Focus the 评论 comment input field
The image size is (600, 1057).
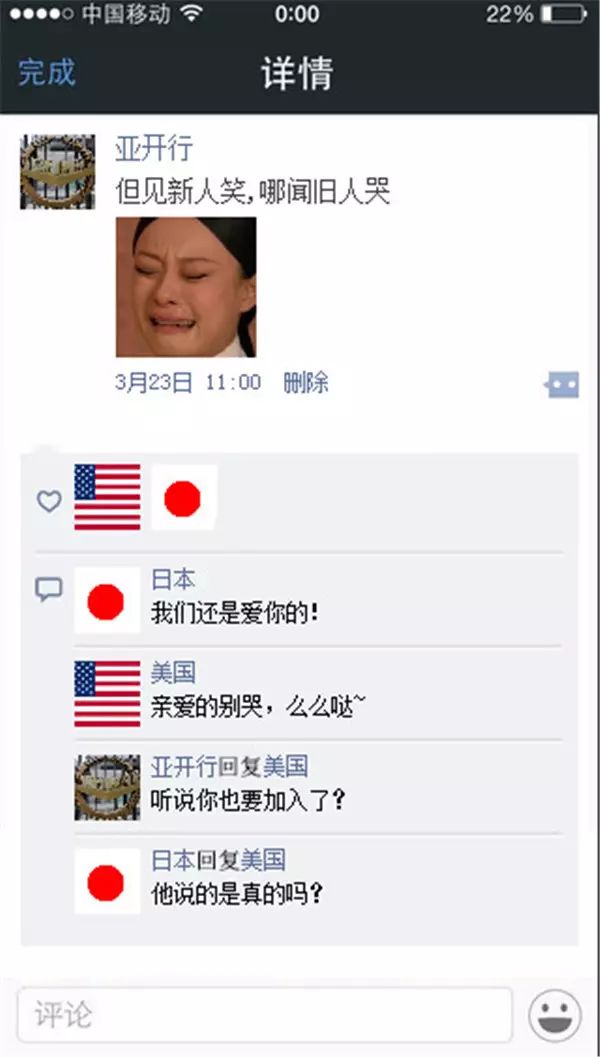pos(265,1015)
